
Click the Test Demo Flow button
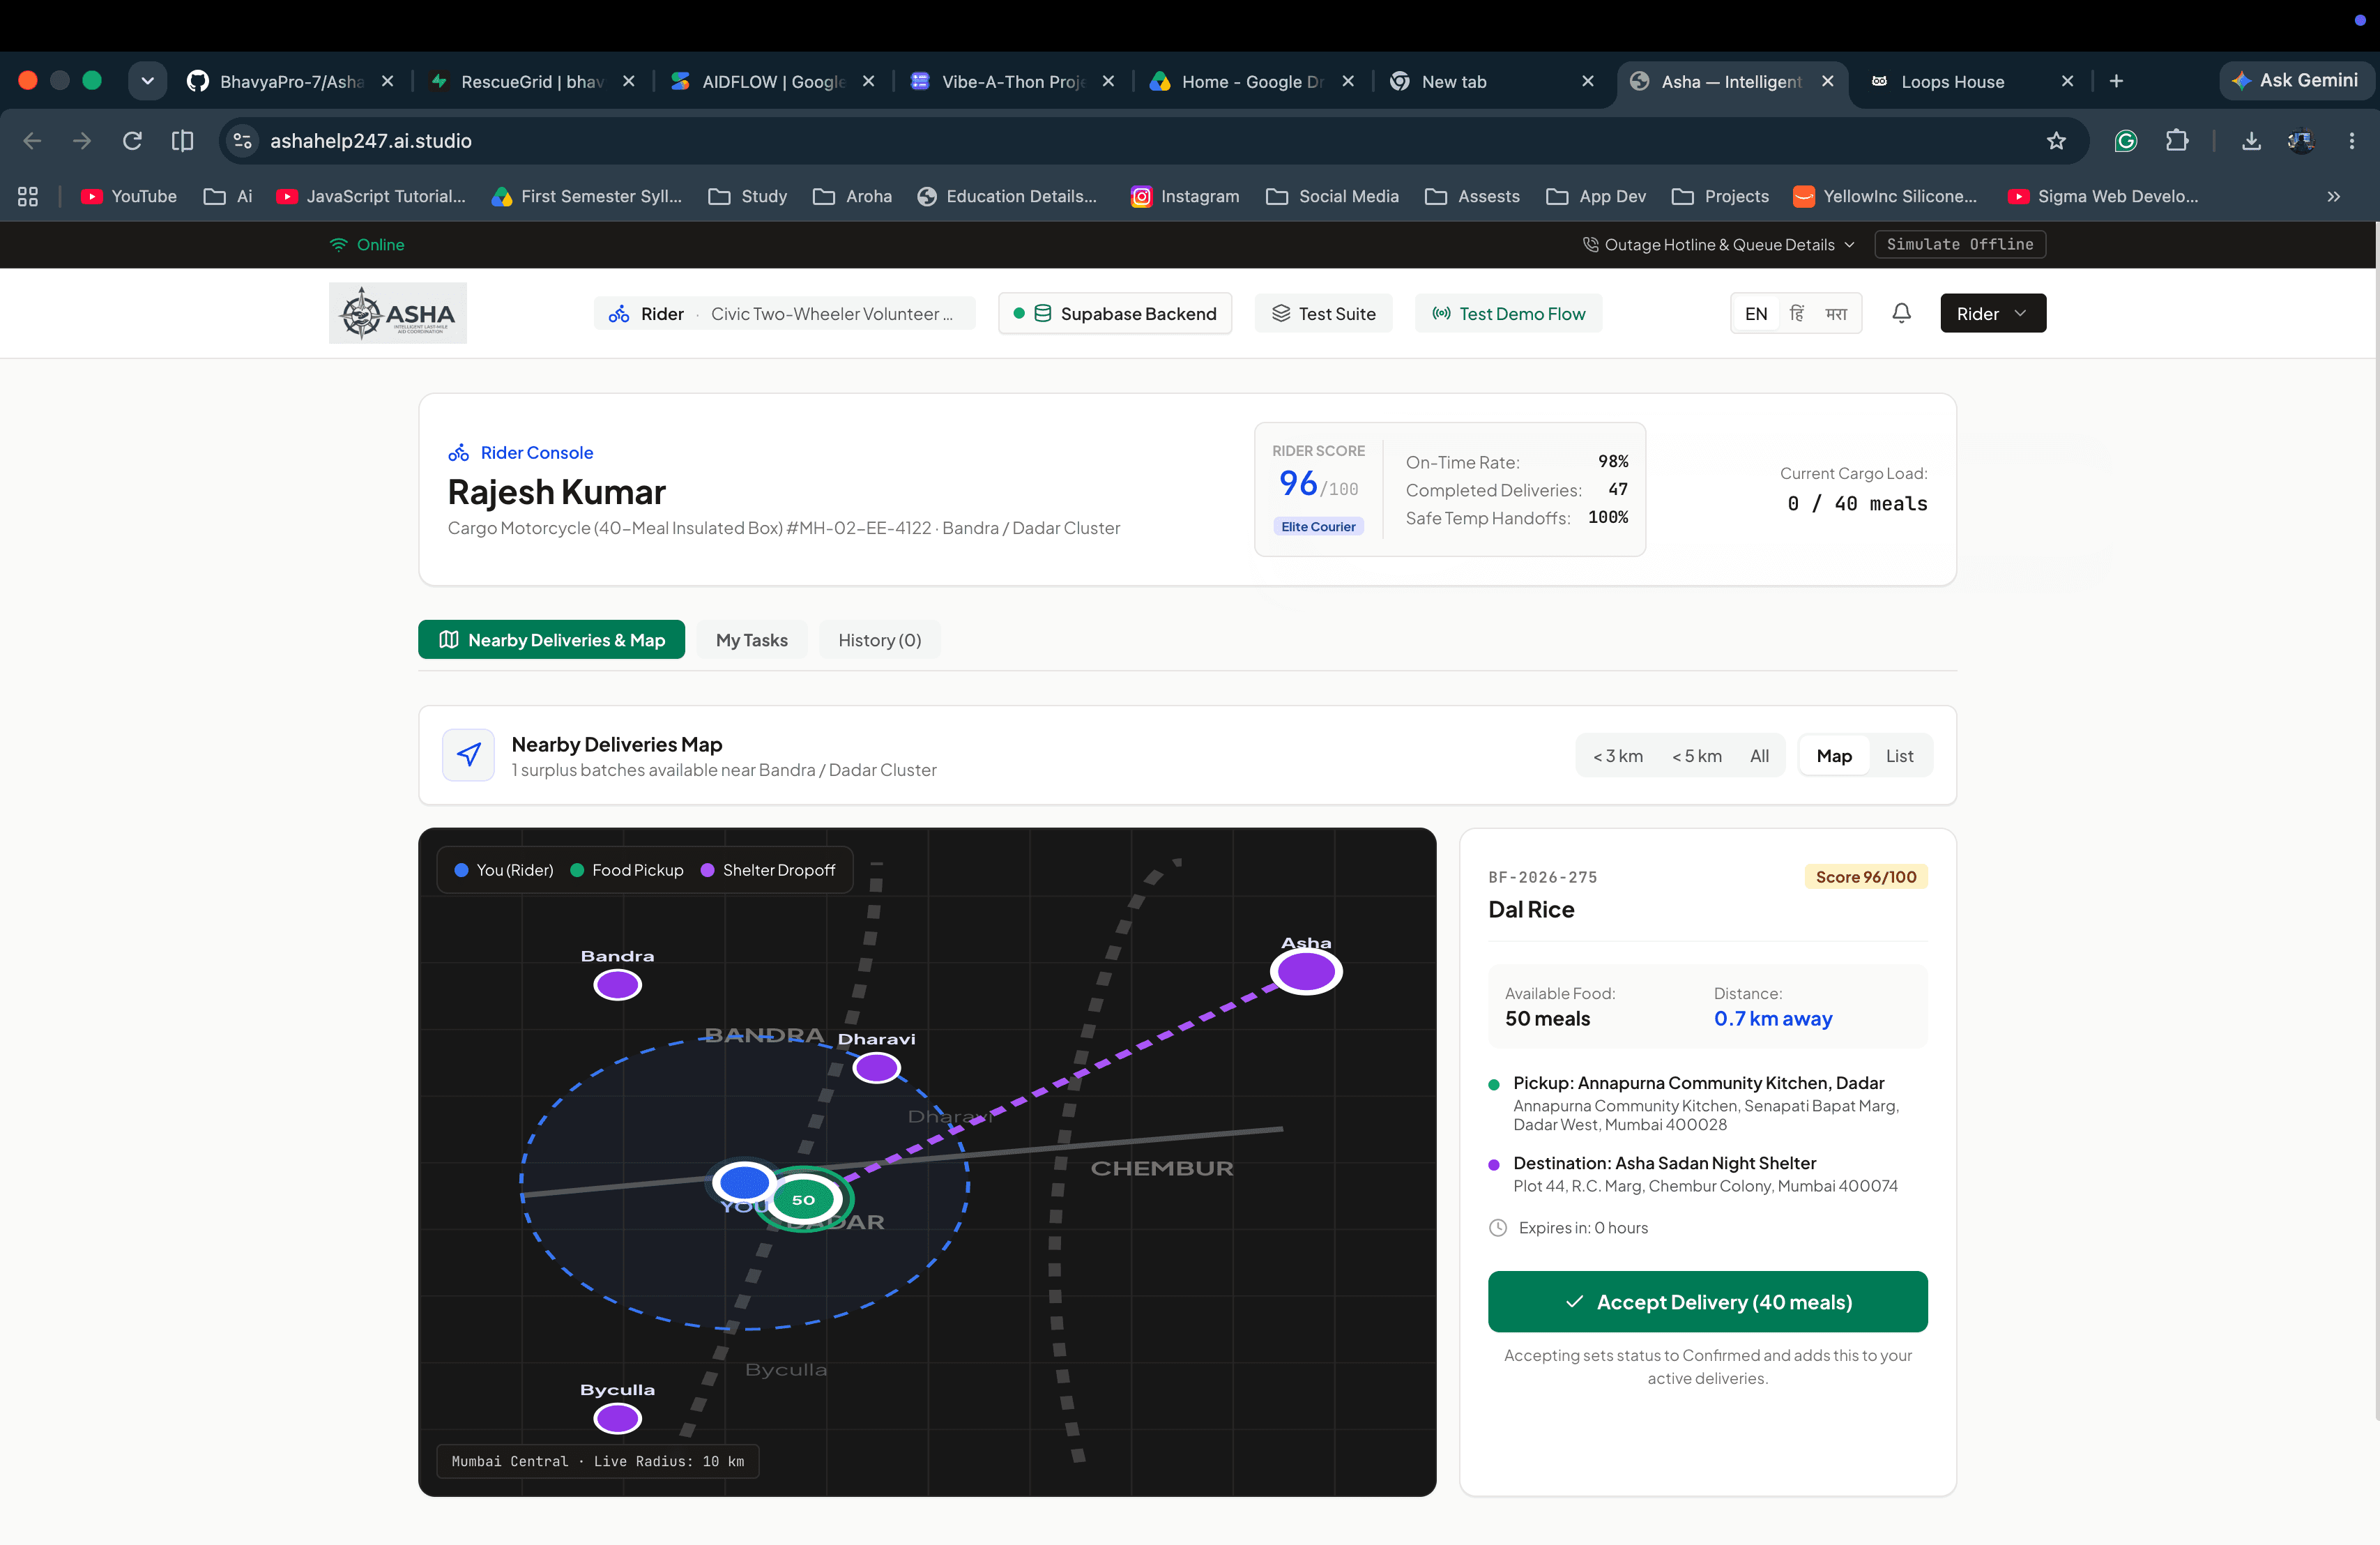(x=1508, y=313)
